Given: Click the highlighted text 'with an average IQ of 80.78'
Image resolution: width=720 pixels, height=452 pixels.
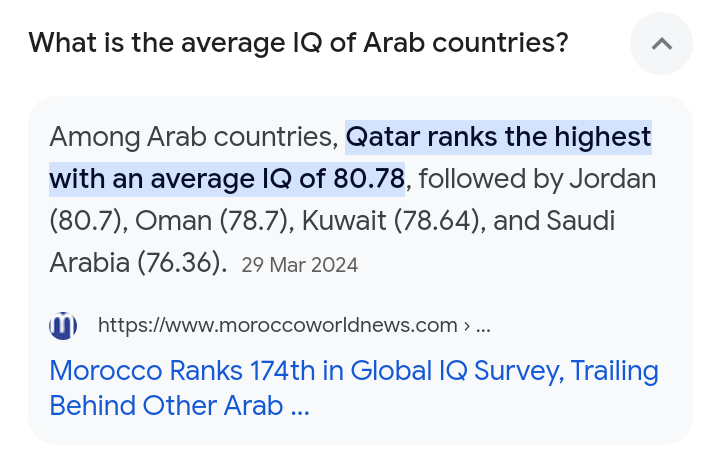Looking at the screenshot, I should [x=227, y=179].
